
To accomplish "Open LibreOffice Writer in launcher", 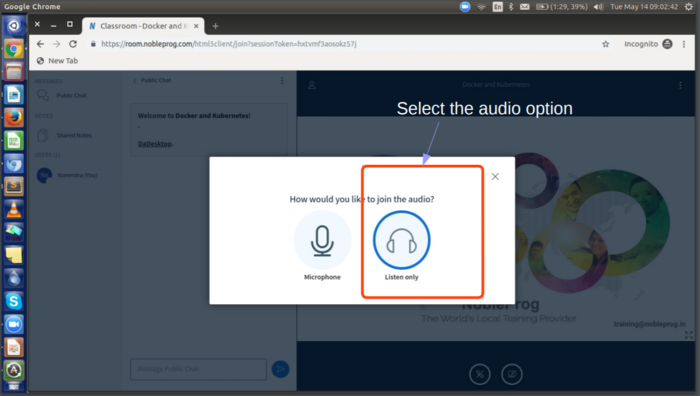I will pyautogui.click(x=14, y=95).
